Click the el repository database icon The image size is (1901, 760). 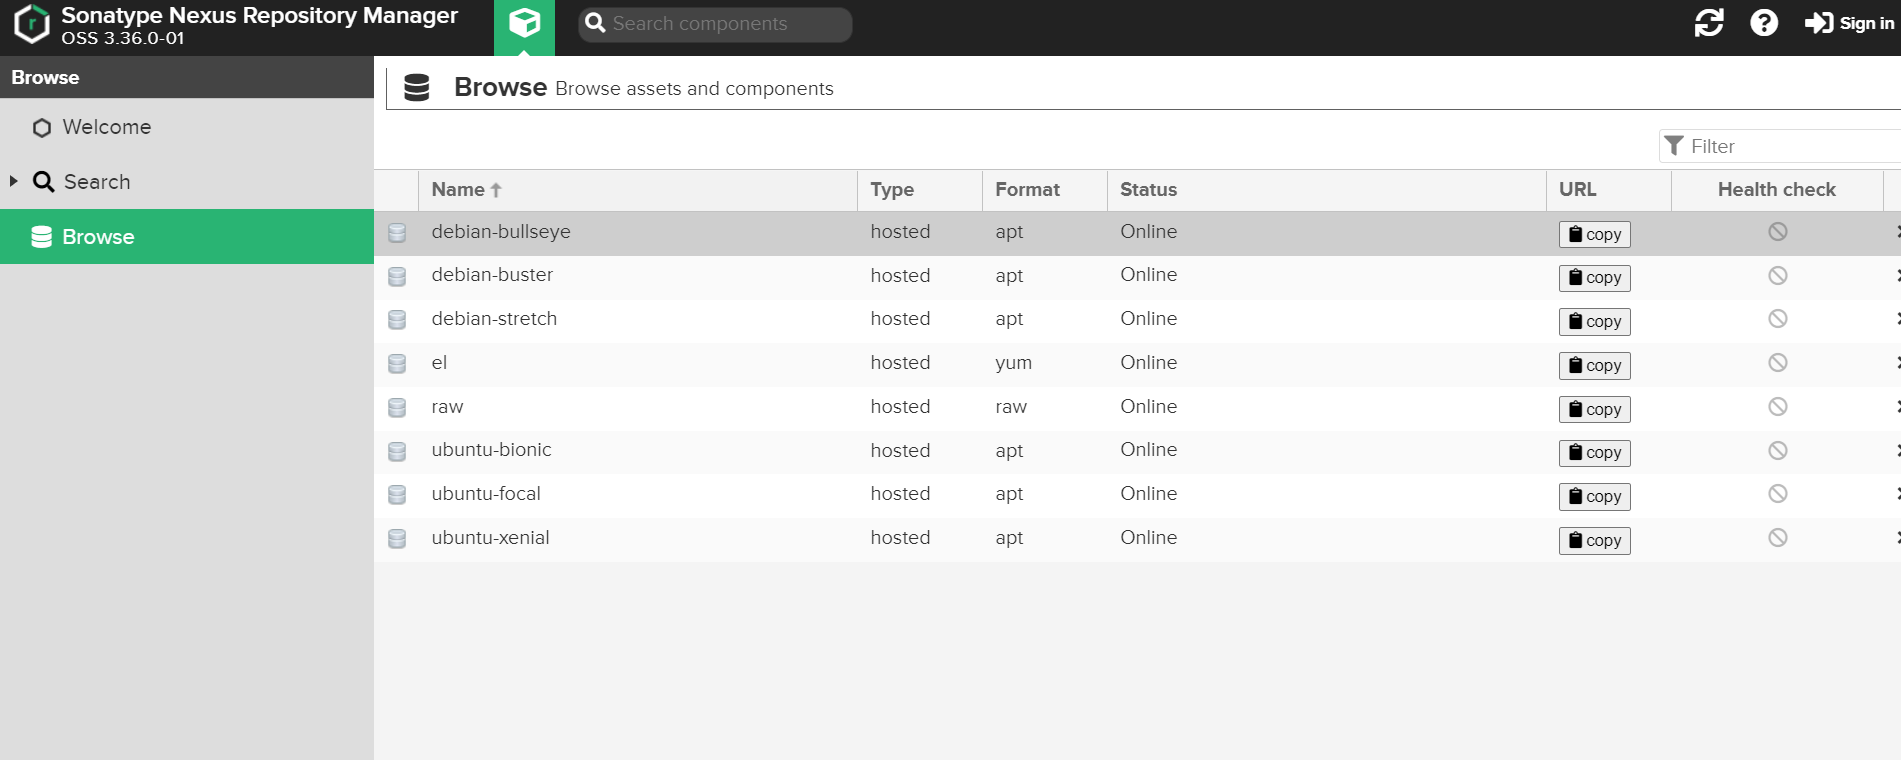point(397,364)
